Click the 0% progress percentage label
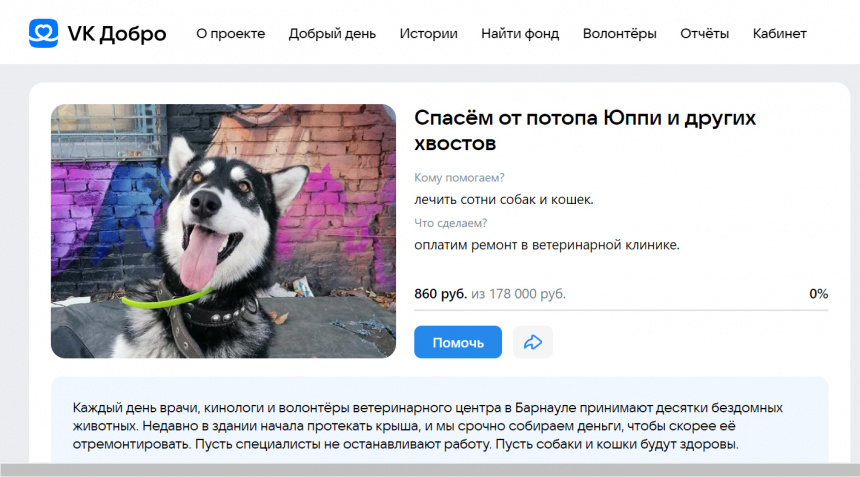This screenshot has height=477, width=860. 818,294
